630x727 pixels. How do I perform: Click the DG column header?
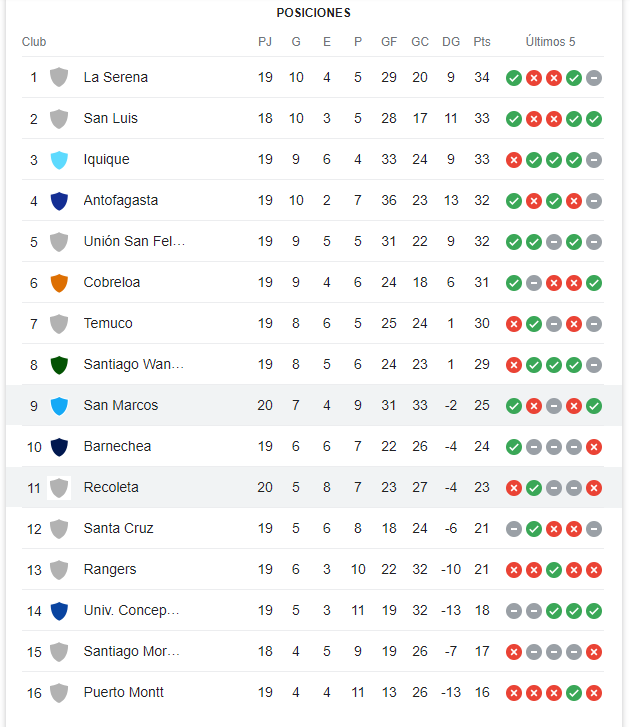pyautogui.click(x=451, y=42)
